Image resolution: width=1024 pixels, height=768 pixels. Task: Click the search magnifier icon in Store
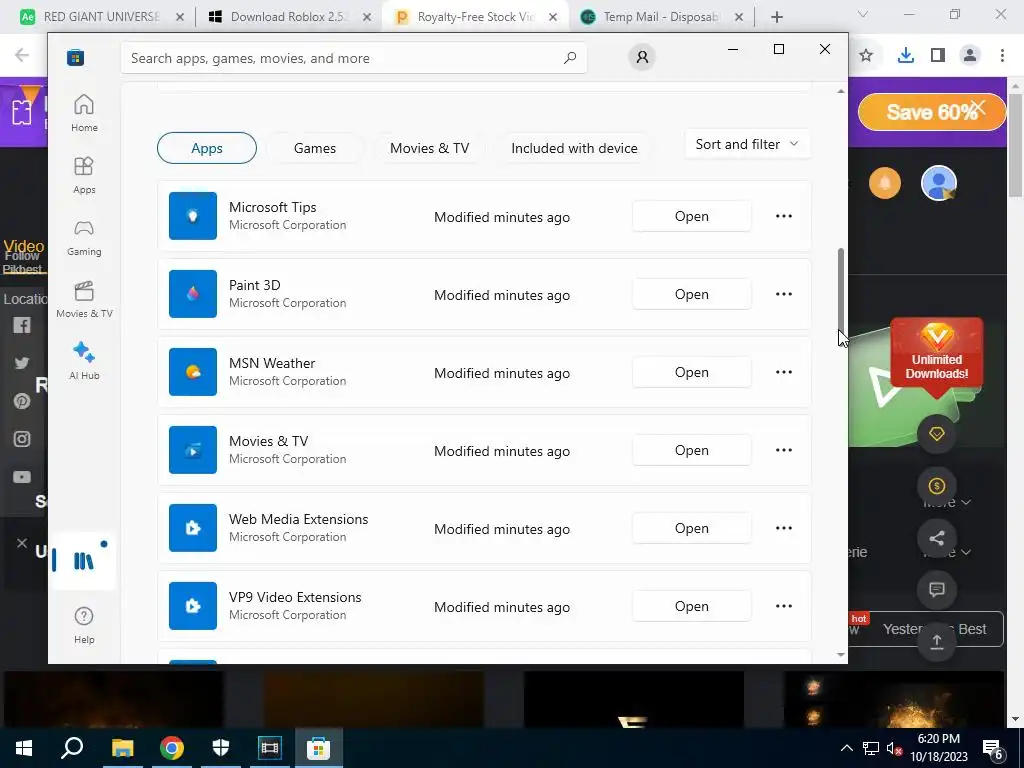coord(569,57)
